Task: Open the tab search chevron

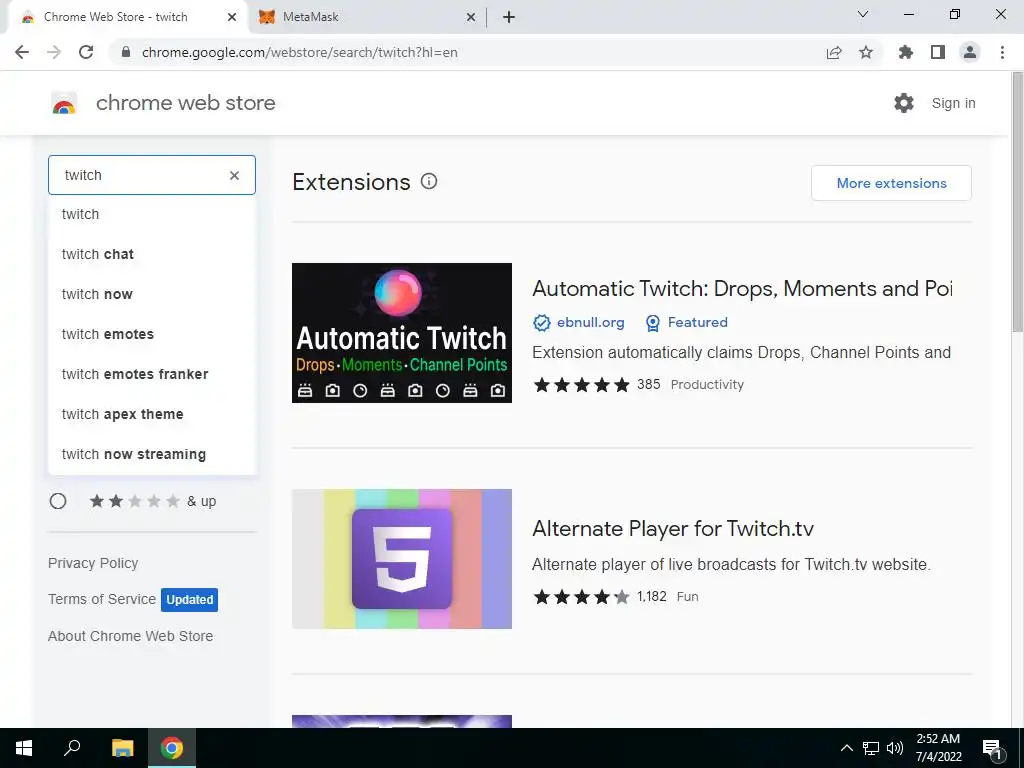Action: (x=863, y=14)
